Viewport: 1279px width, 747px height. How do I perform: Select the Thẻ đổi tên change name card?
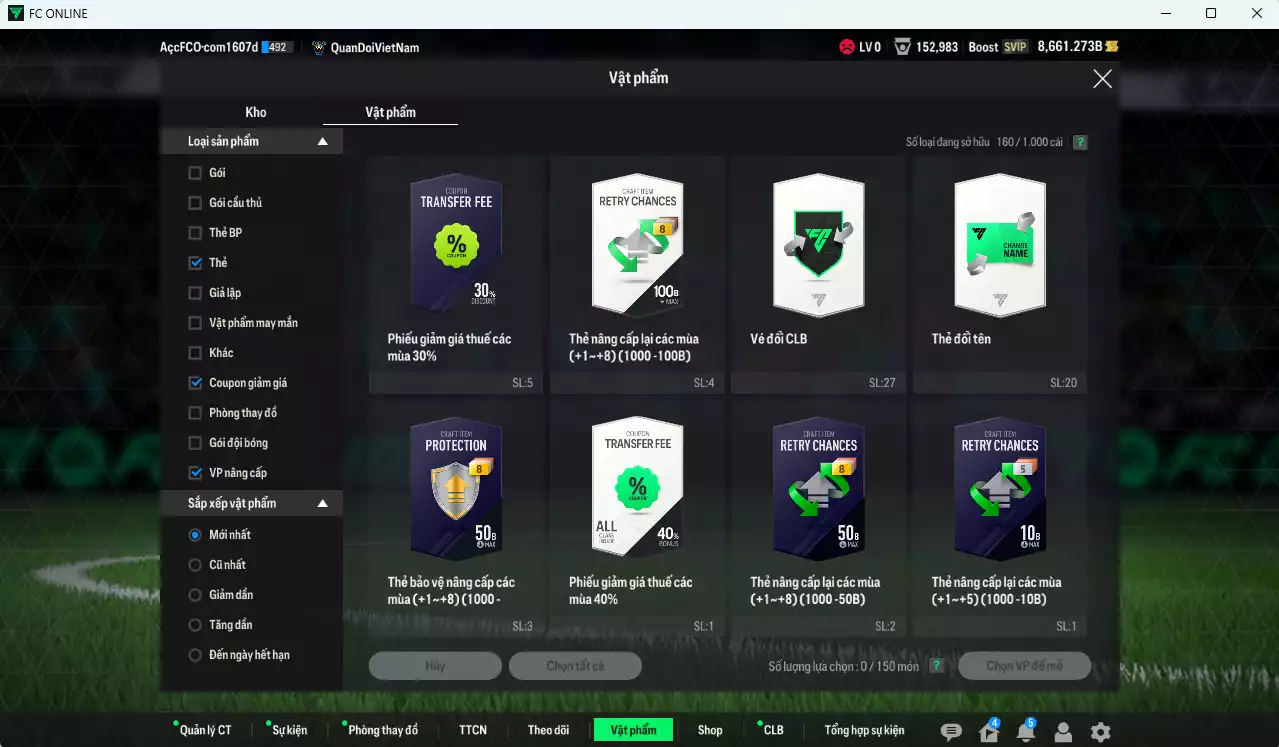point(1000,275)
